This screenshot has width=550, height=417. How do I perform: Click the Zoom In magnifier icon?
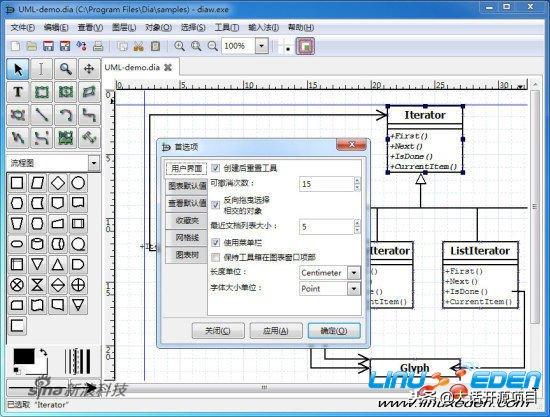(179, 46)
